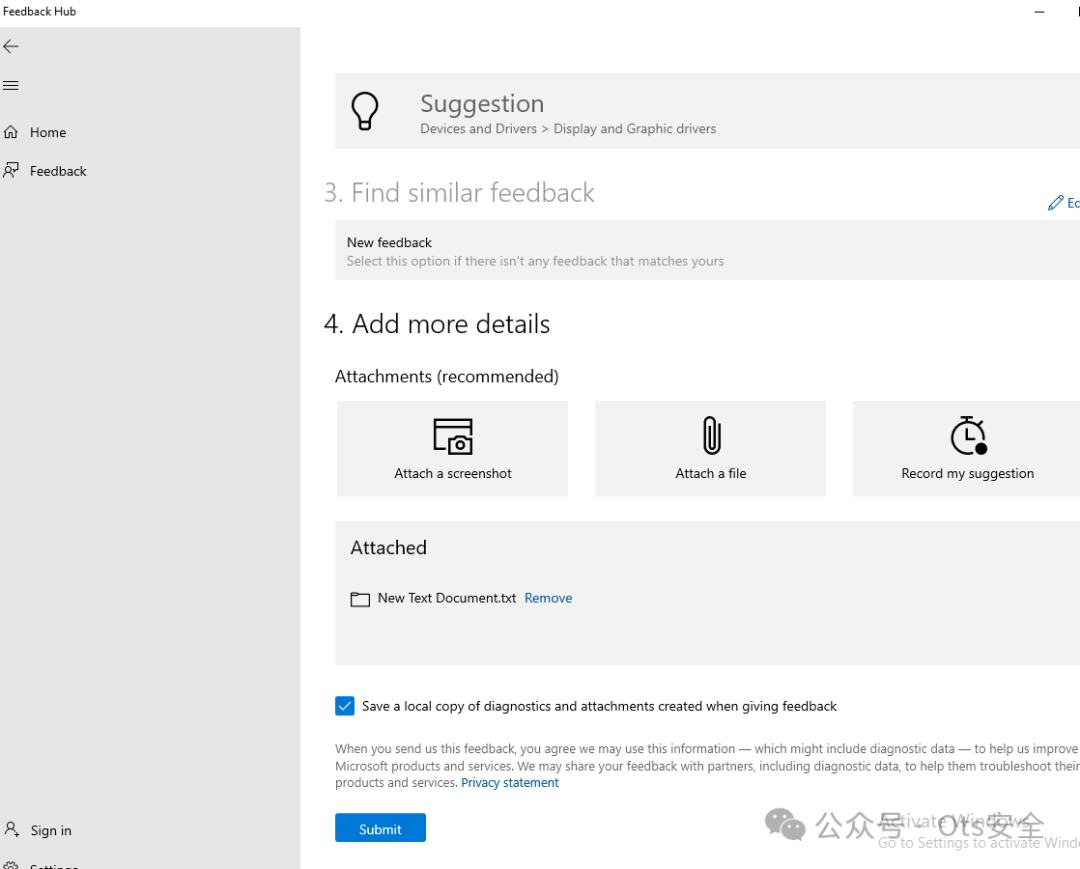Open the hamburger navigation menu
The image size is (1080, 869).
point(11,86)
